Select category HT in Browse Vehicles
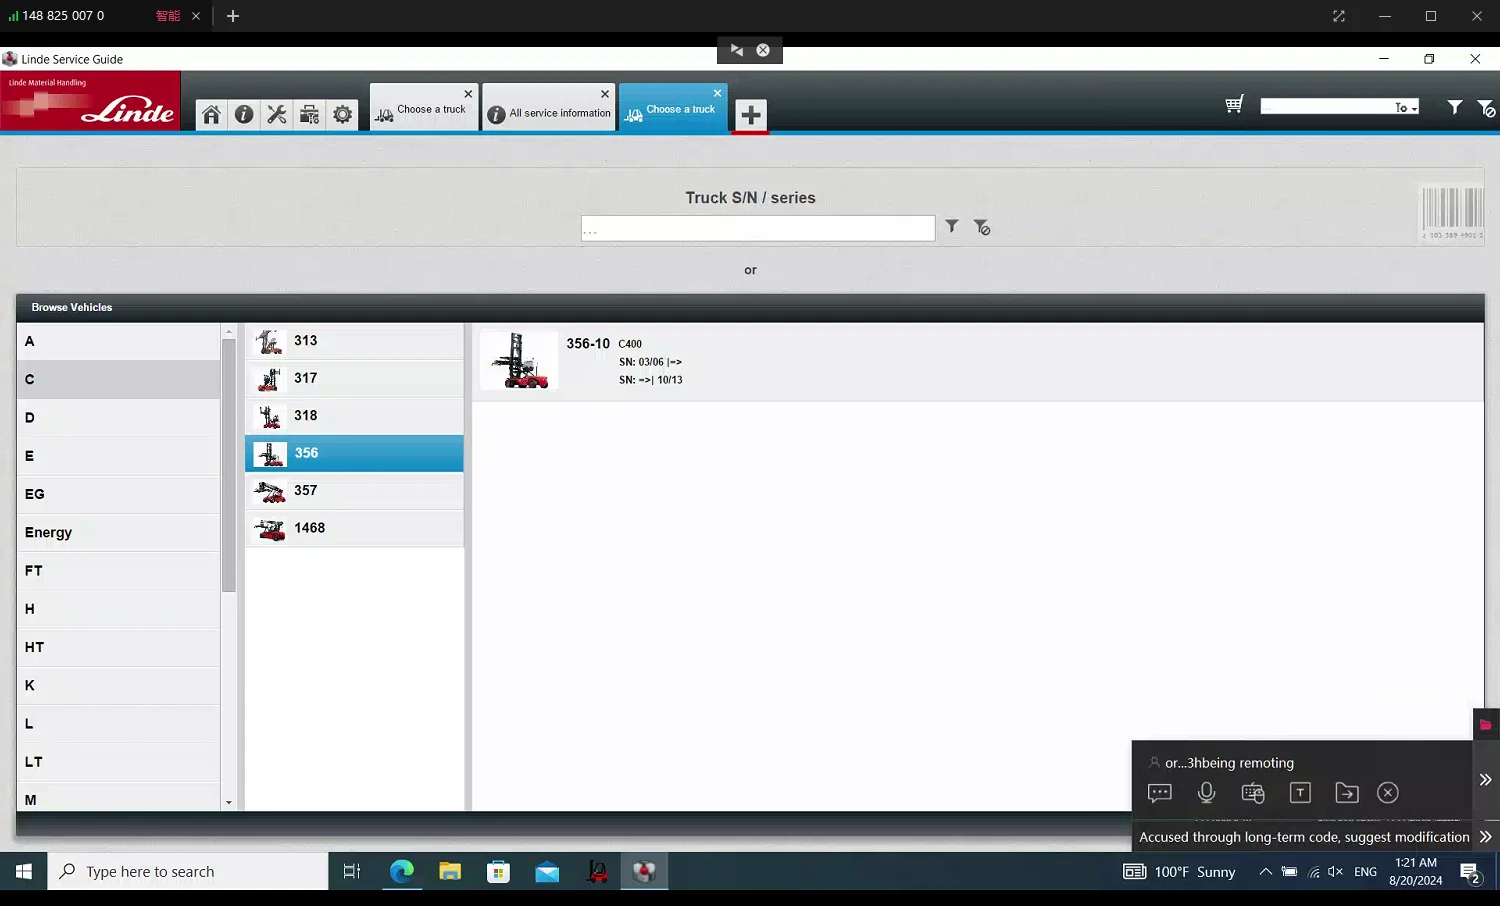The height and width of the screenshot is (906, 1500). pos(119,647)
